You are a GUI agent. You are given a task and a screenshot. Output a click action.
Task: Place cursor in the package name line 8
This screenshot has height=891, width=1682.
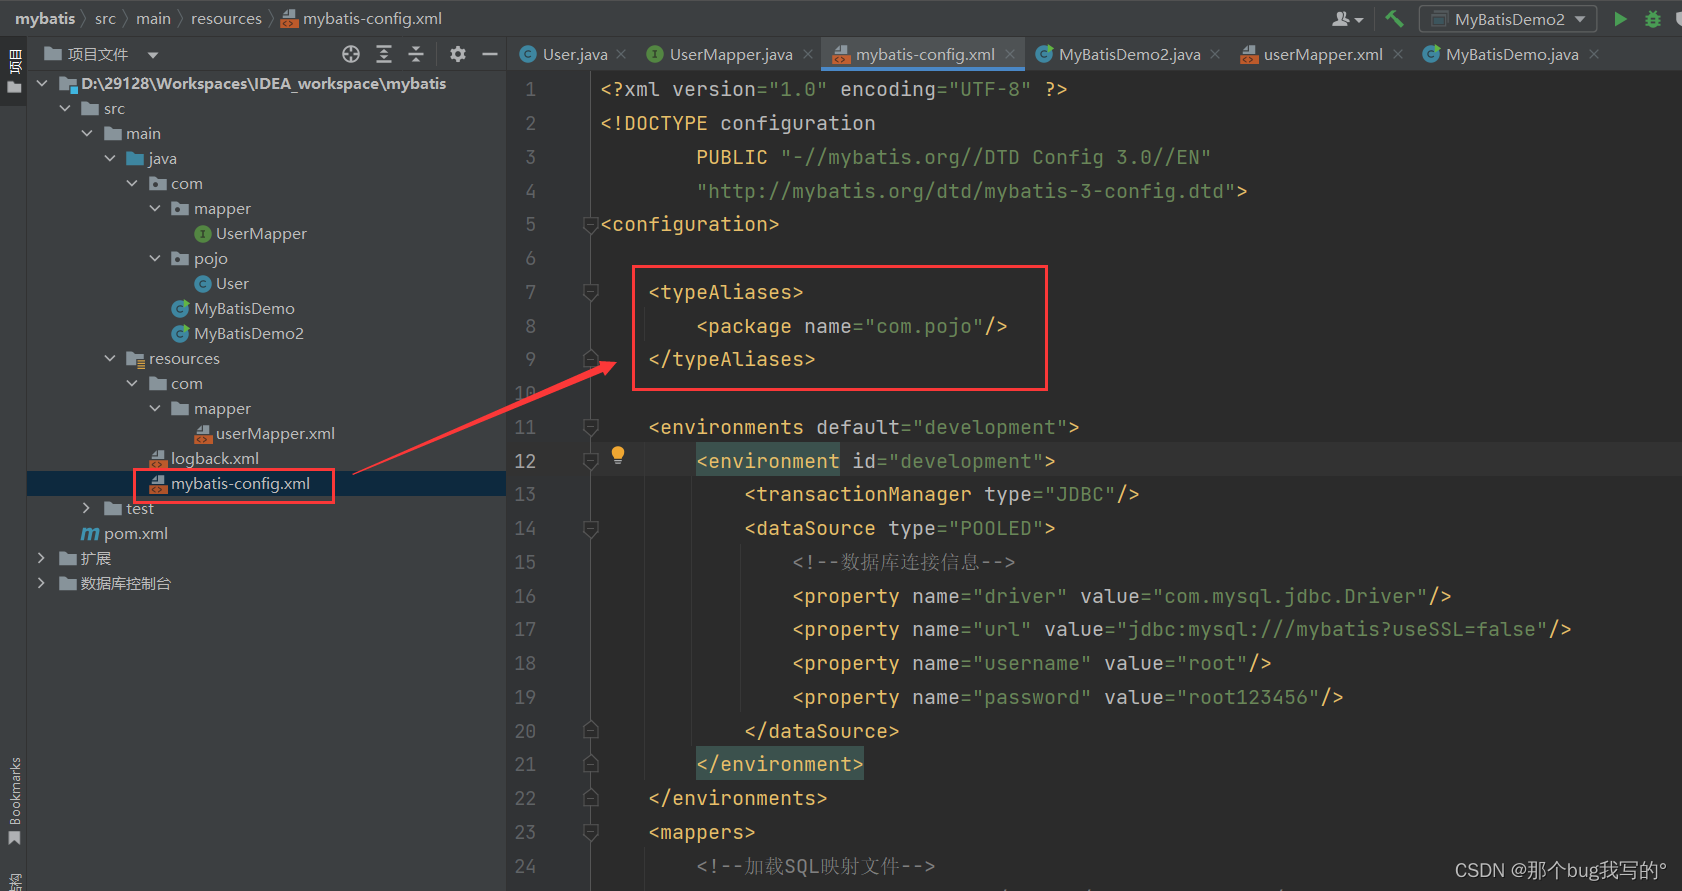point(852,326)
